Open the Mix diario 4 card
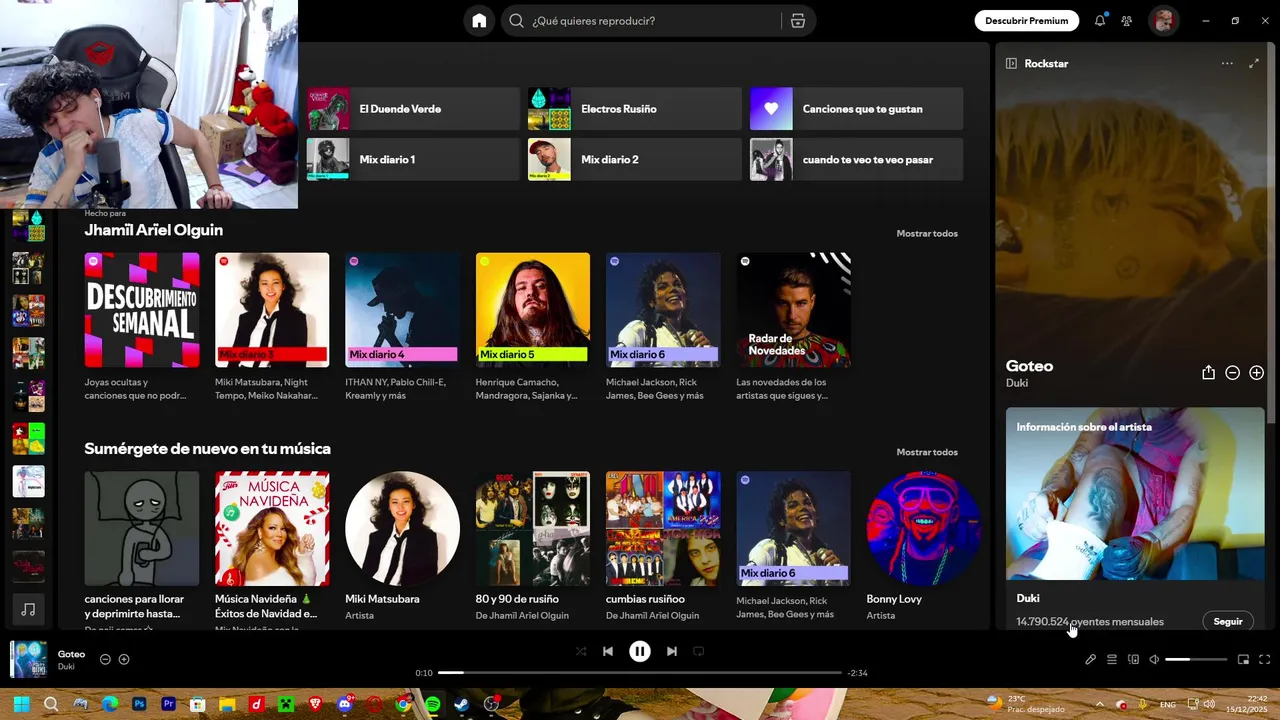 (403, 327)
